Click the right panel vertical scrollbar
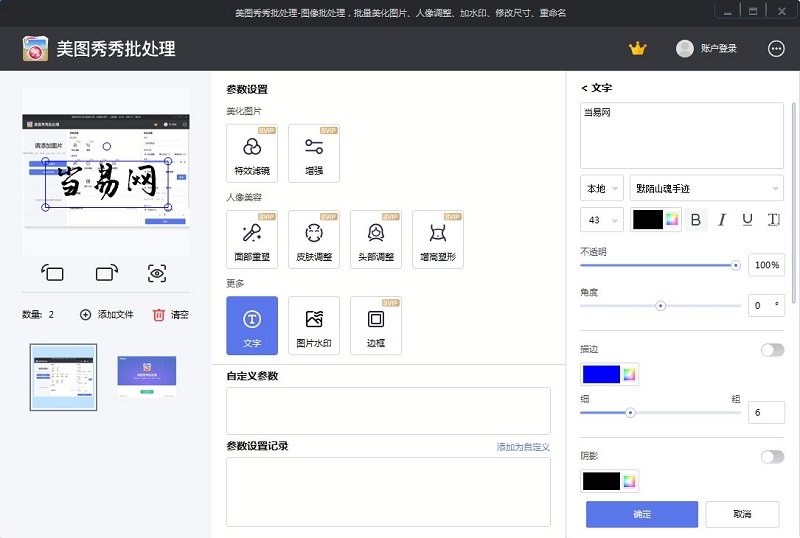Image resolution: width=800 pixels, height=538 pixels. coord(794,203)
